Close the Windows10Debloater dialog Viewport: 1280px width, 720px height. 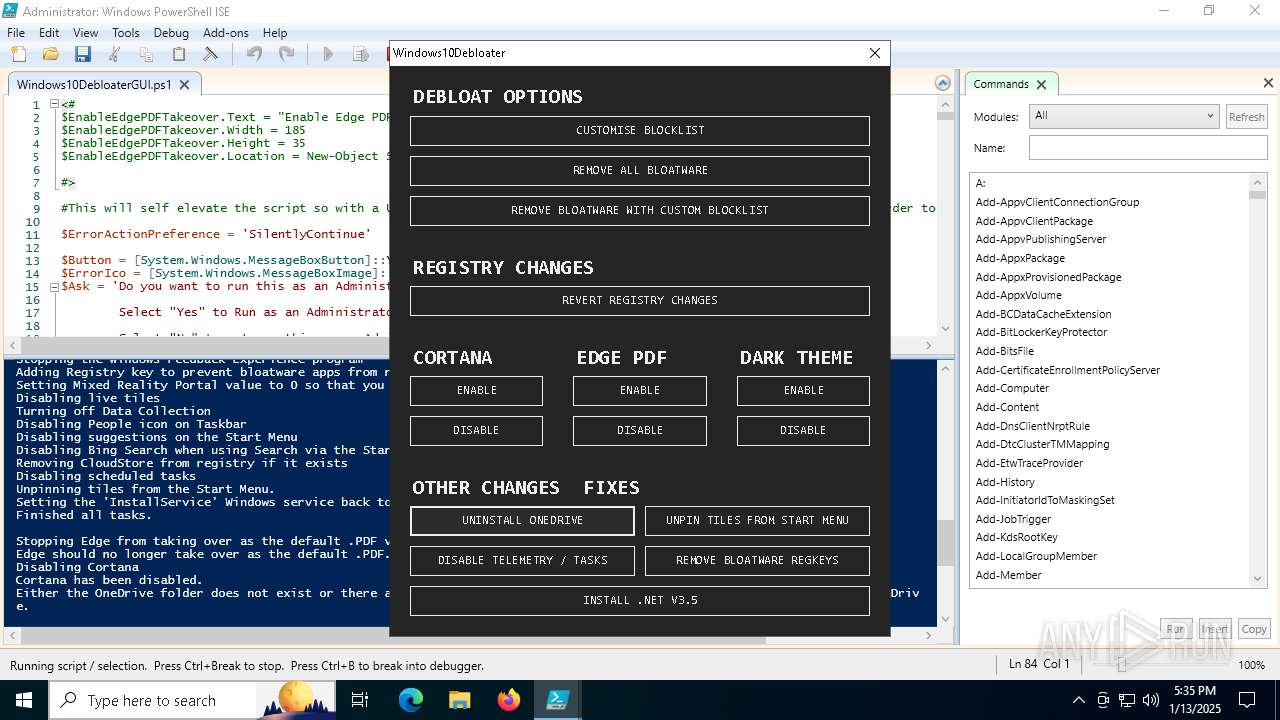[874, 53]
